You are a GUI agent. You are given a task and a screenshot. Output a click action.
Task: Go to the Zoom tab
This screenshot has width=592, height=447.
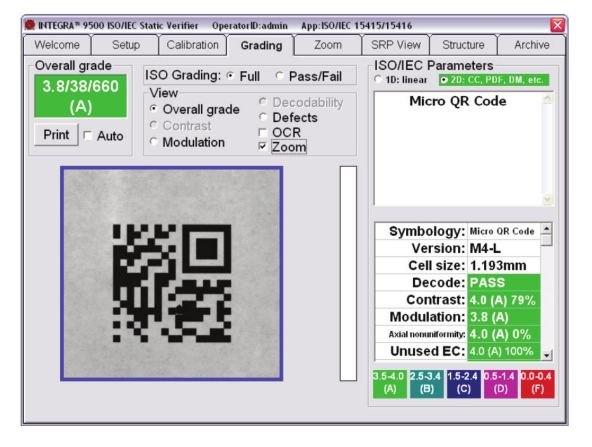pos(328,45)
